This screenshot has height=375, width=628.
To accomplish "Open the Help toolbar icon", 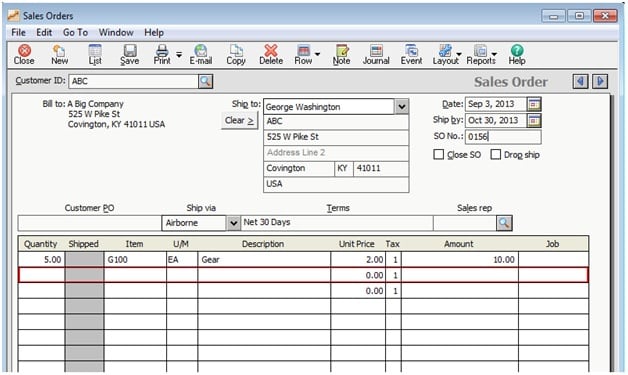I will click(517, 54).
